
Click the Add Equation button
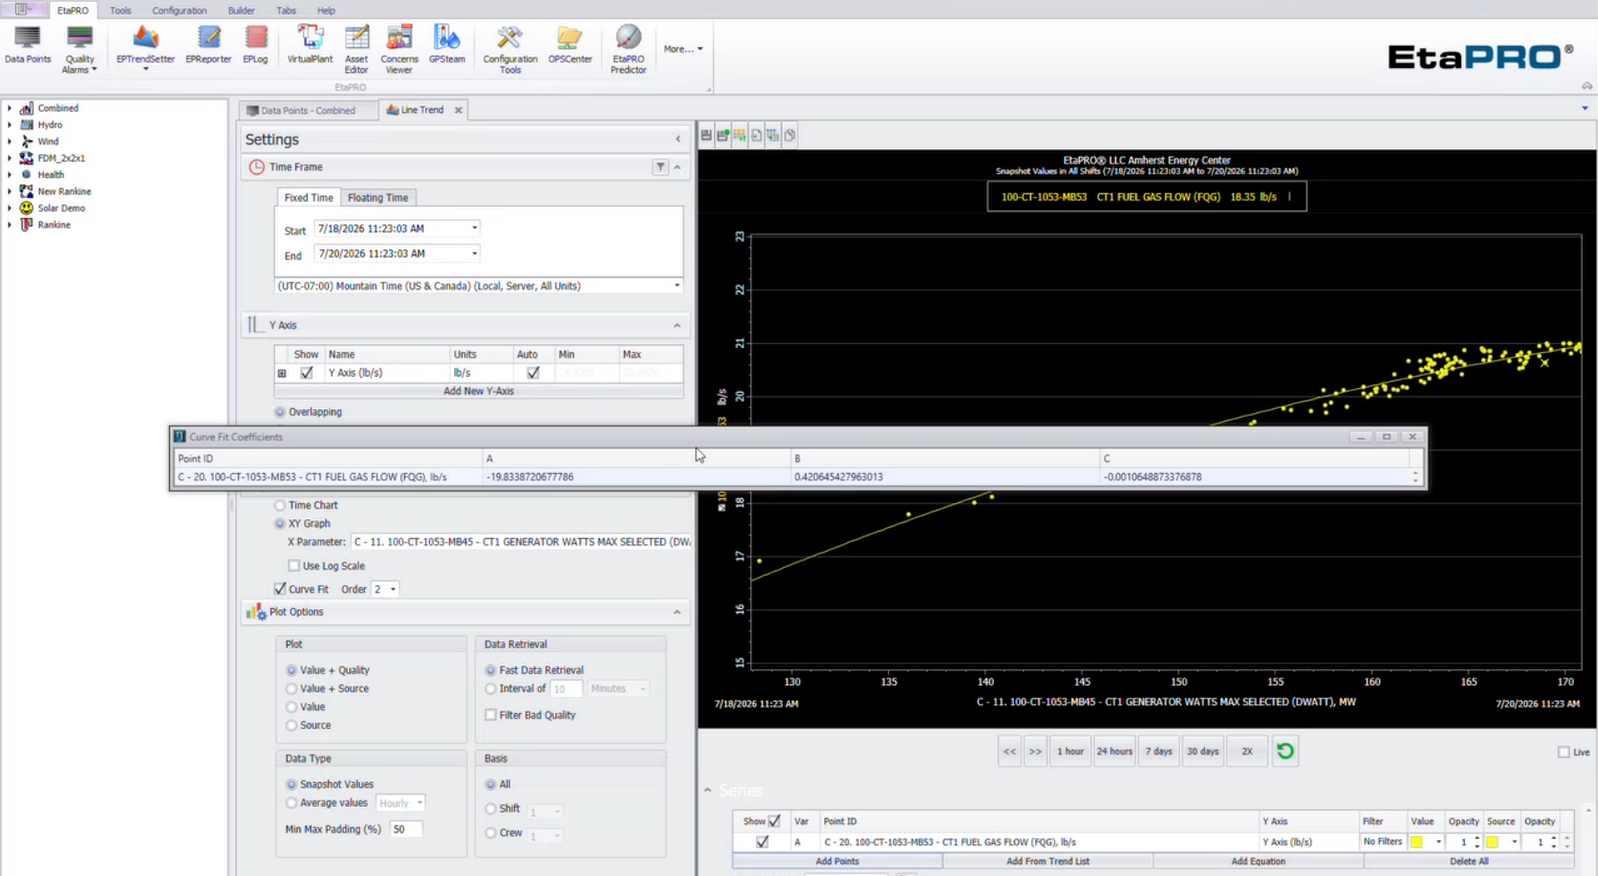pos(1258,861)
